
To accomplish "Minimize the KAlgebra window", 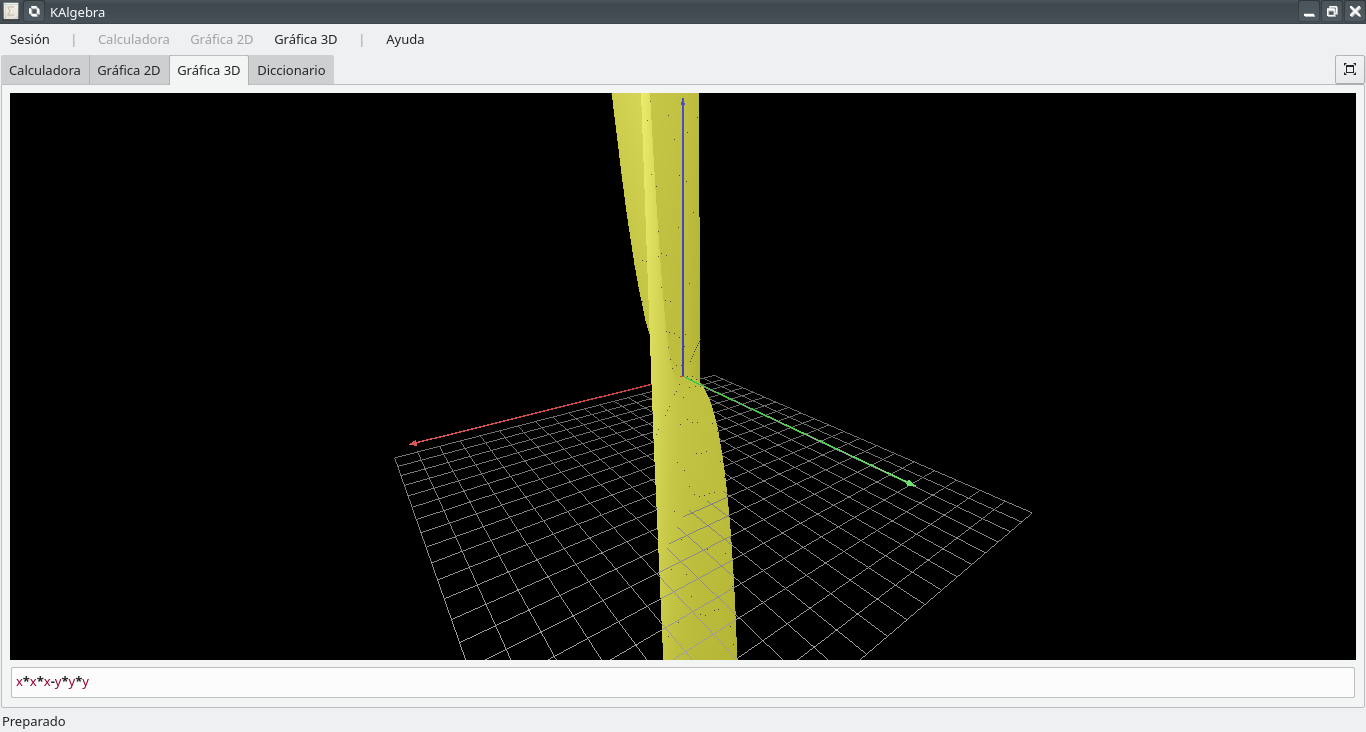I will (1309, 12).
